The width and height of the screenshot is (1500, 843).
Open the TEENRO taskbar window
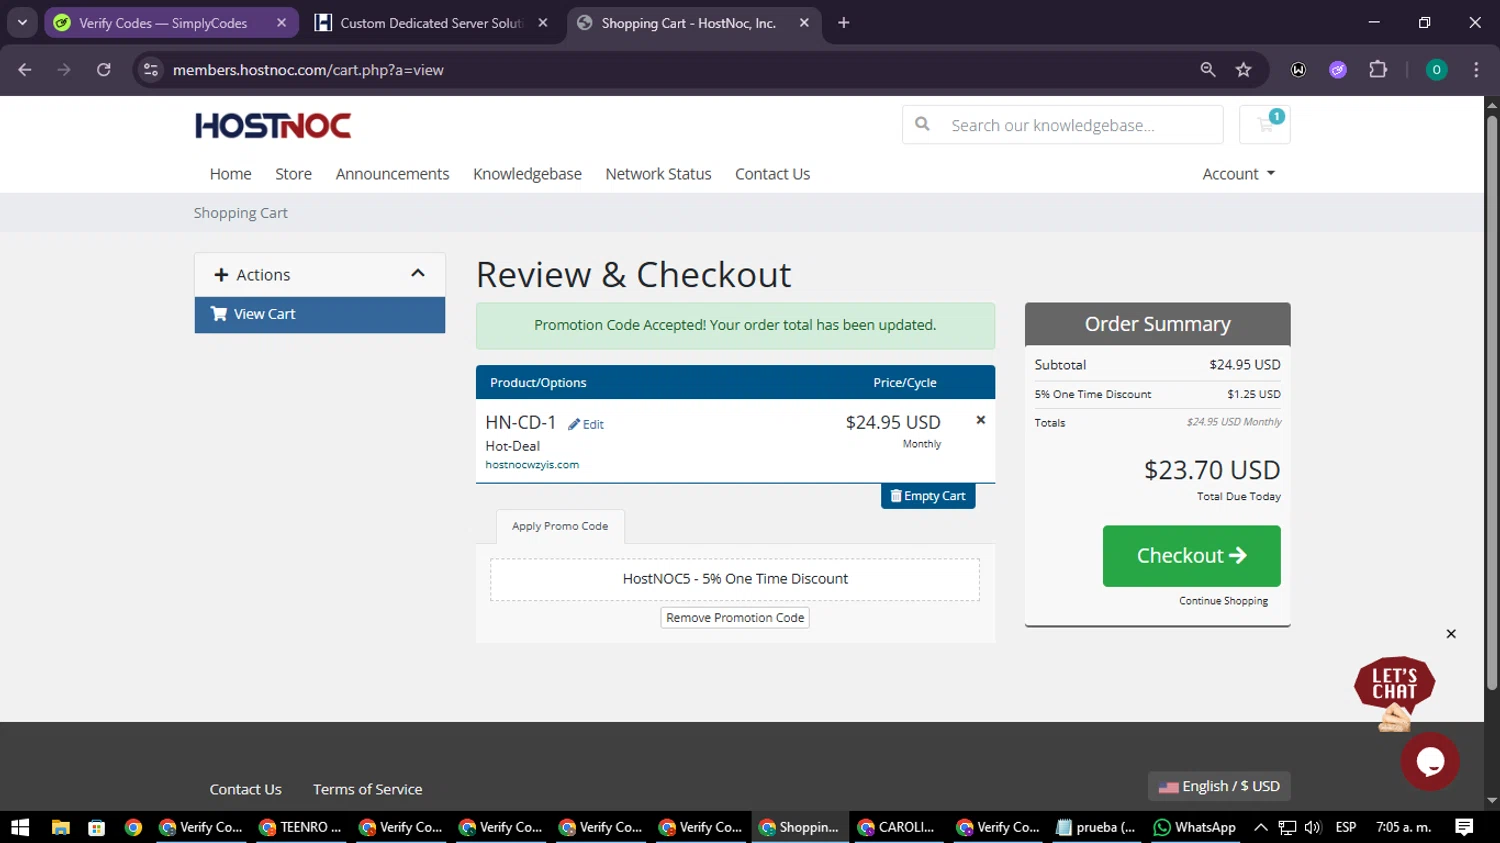(x=301, y=827)
